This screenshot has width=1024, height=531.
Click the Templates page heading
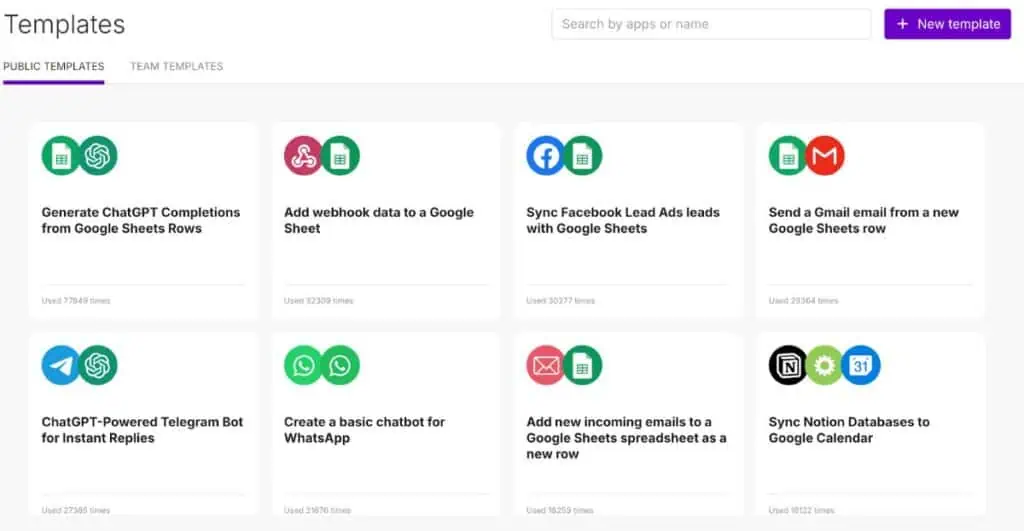coord(64,25)
